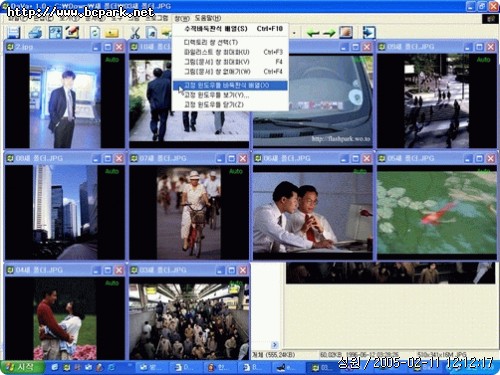
Task: Click the green Auto label in 07새 폴더.JPG window
Action: 236,171
